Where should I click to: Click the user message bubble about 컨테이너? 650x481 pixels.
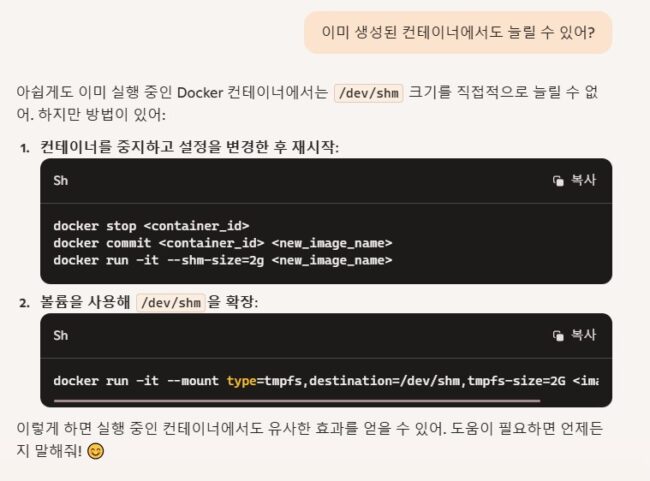[458, 32]
